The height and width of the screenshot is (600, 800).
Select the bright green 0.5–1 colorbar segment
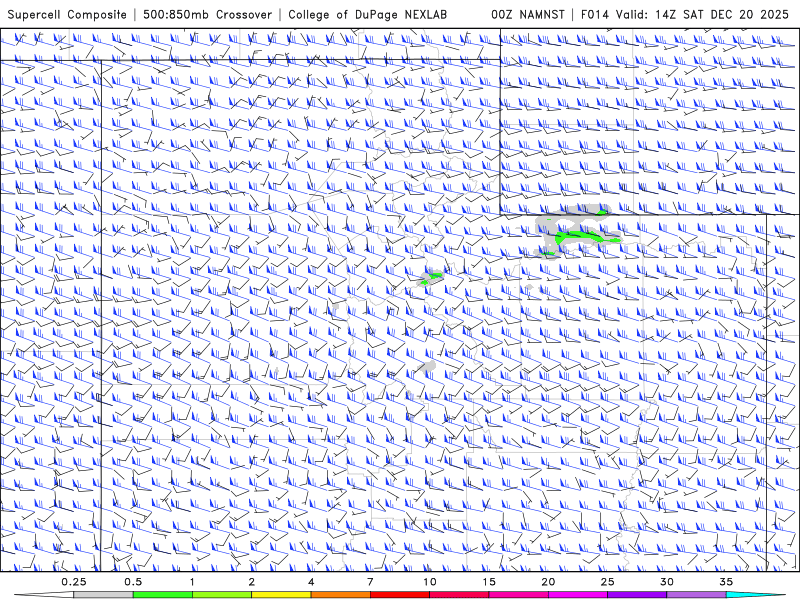point(162,595)
